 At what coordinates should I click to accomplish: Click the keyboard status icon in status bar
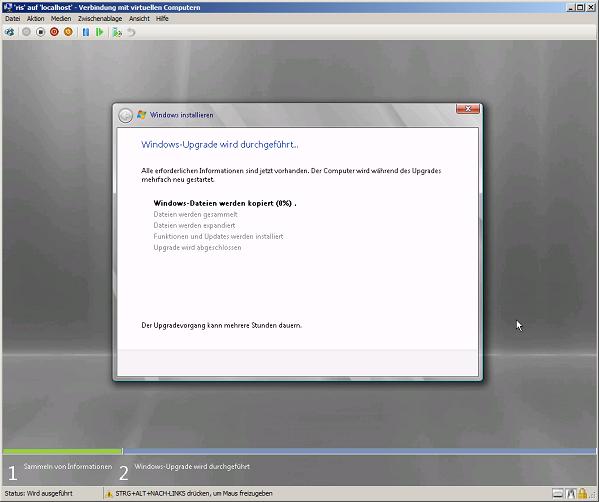(x=558, y=494)
